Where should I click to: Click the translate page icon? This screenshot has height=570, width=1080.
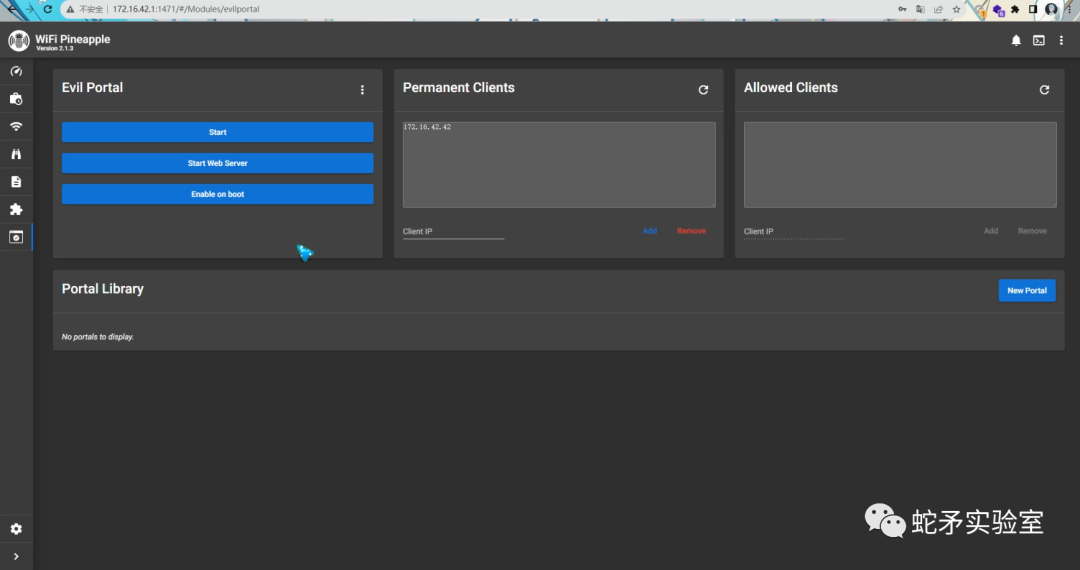(x=920, y=9)
